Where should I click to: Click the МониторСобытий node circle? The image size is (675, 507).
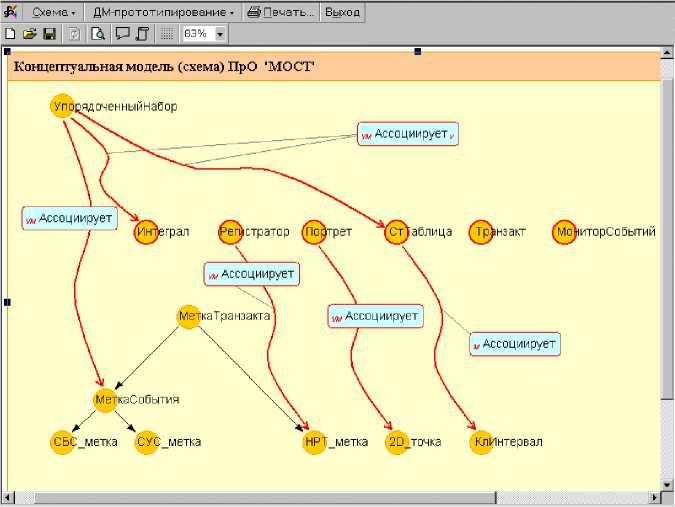click(x=565, y=232)
